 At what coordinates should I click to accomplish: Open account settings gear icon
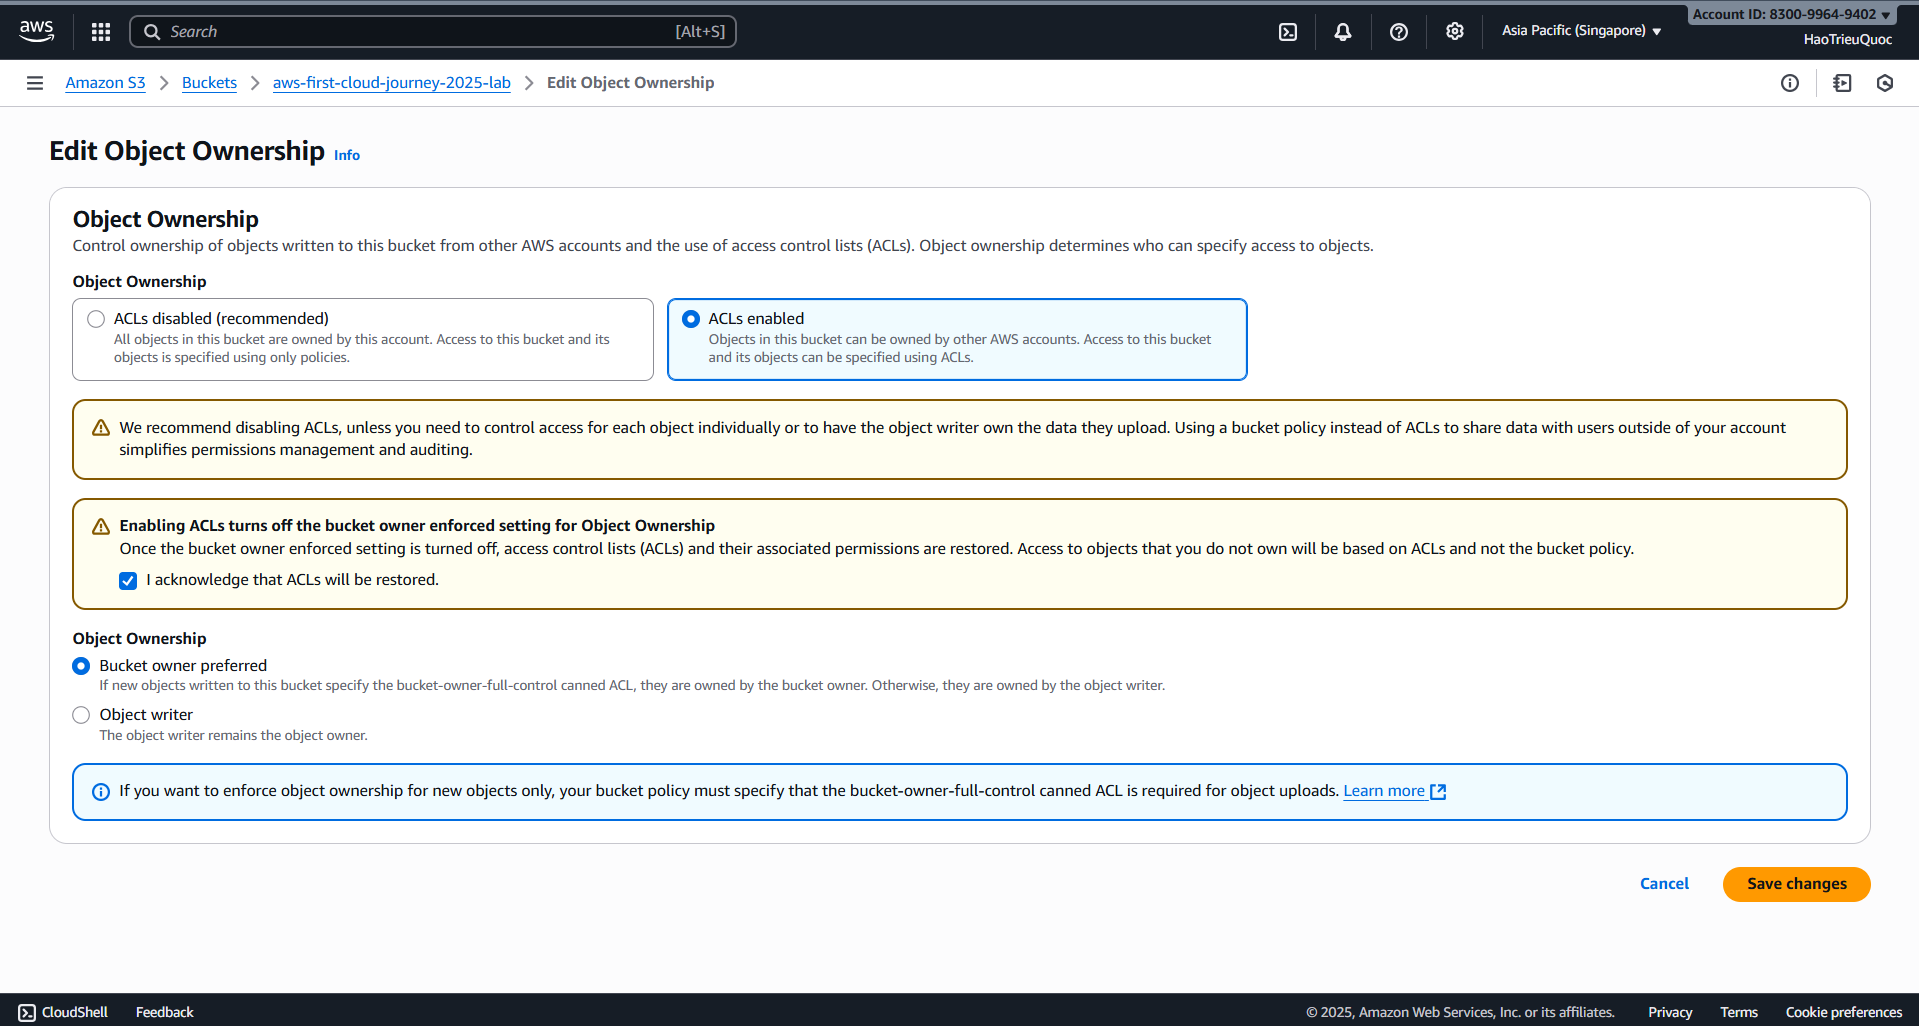pos(1454,31)
